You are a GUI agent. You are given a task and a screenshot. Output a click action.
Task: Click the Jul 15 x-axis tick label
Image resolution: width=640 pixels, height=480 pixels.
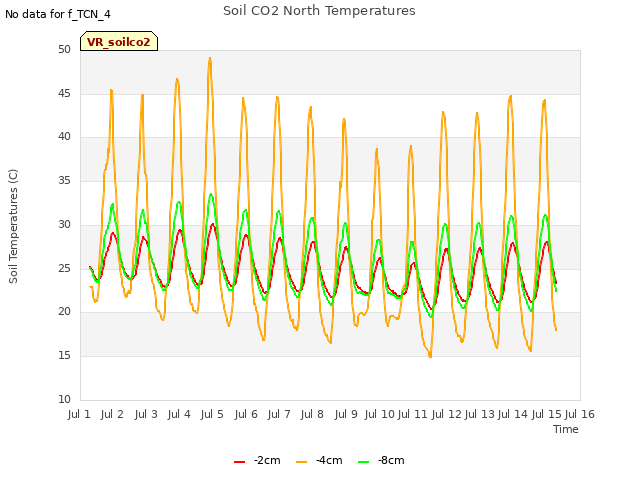coord(546,414)
